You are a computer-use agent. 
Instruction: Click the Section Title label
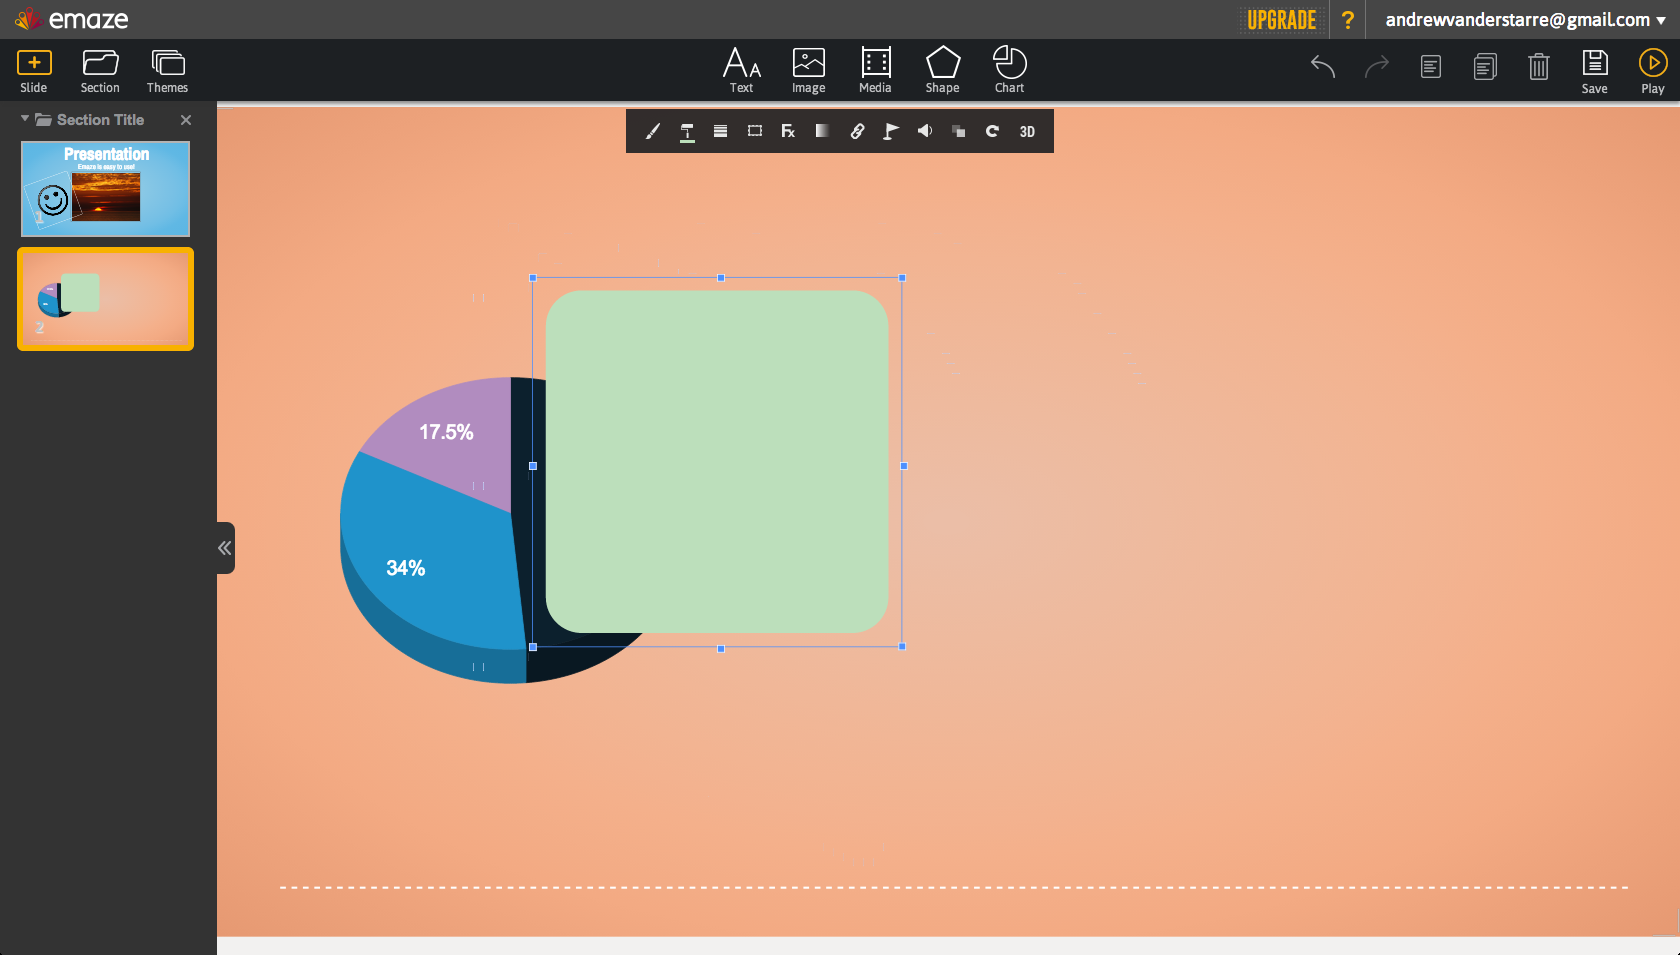(100, 120)
